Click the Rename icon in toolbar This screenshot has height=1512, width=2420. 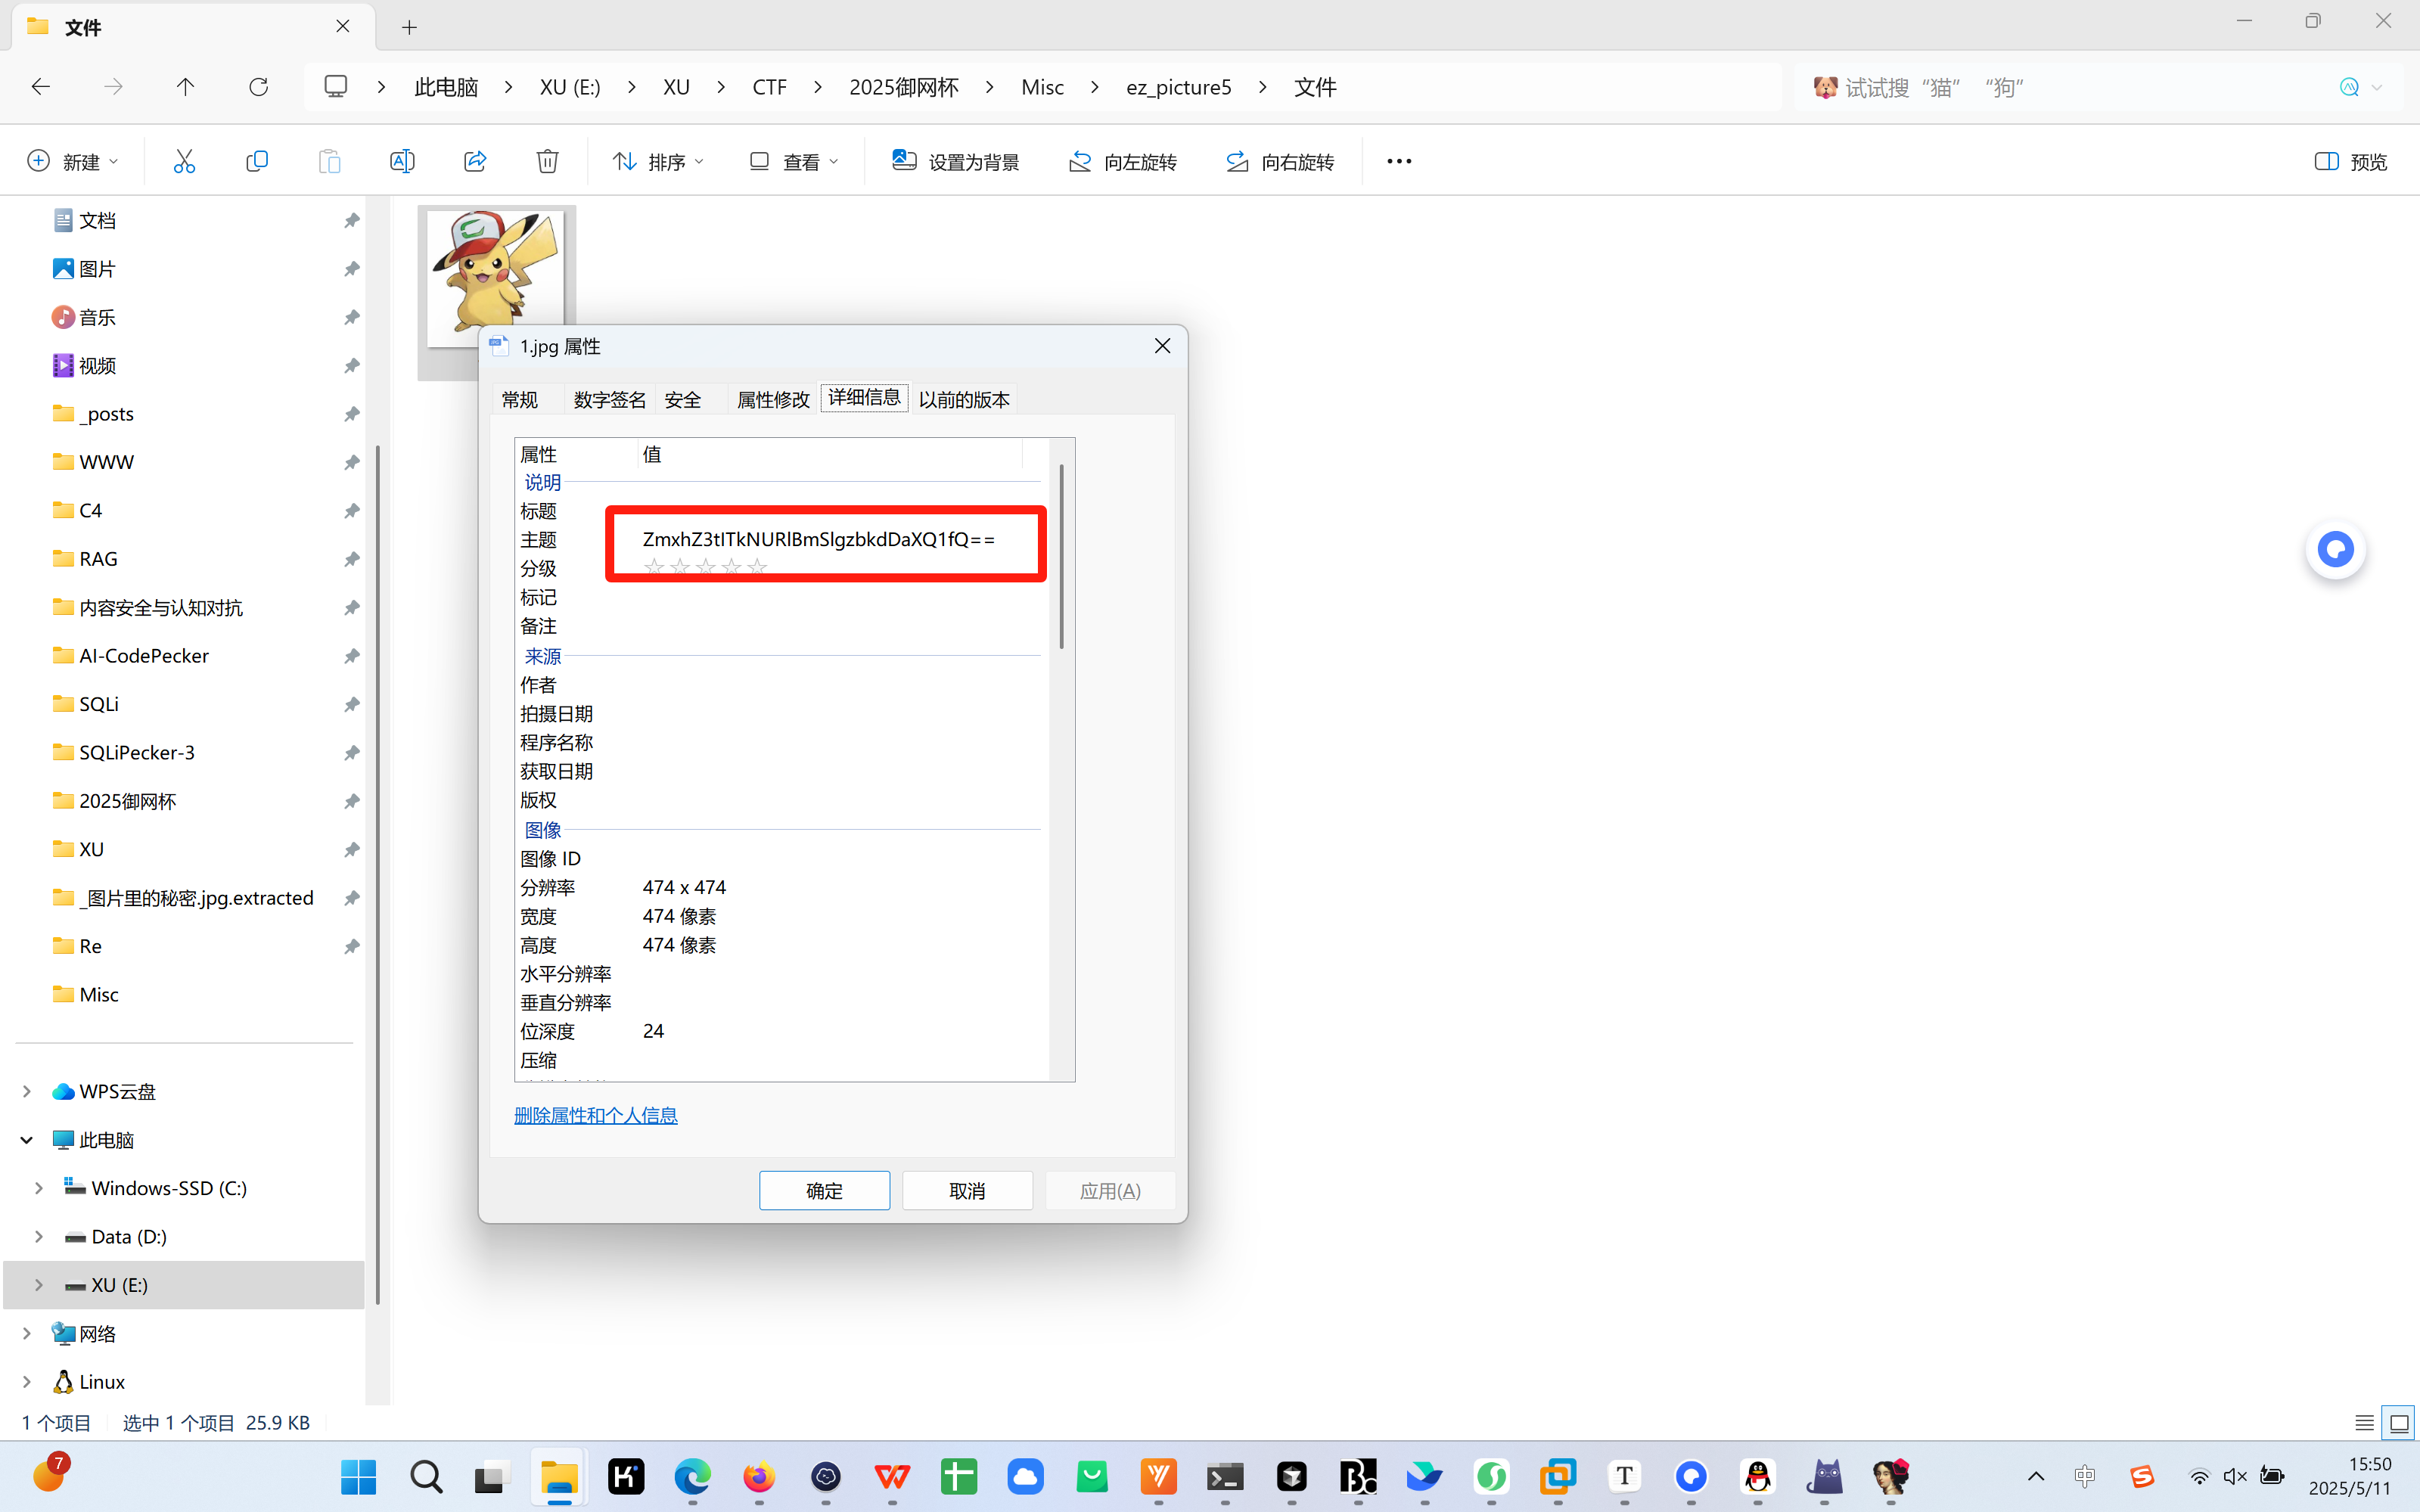(402, 161)
